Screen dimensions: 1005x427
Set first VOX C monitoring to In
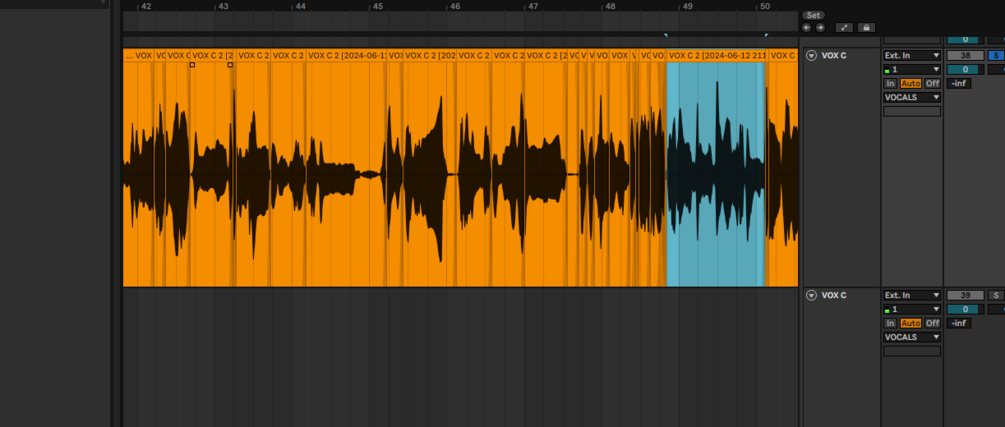point(890,83)
